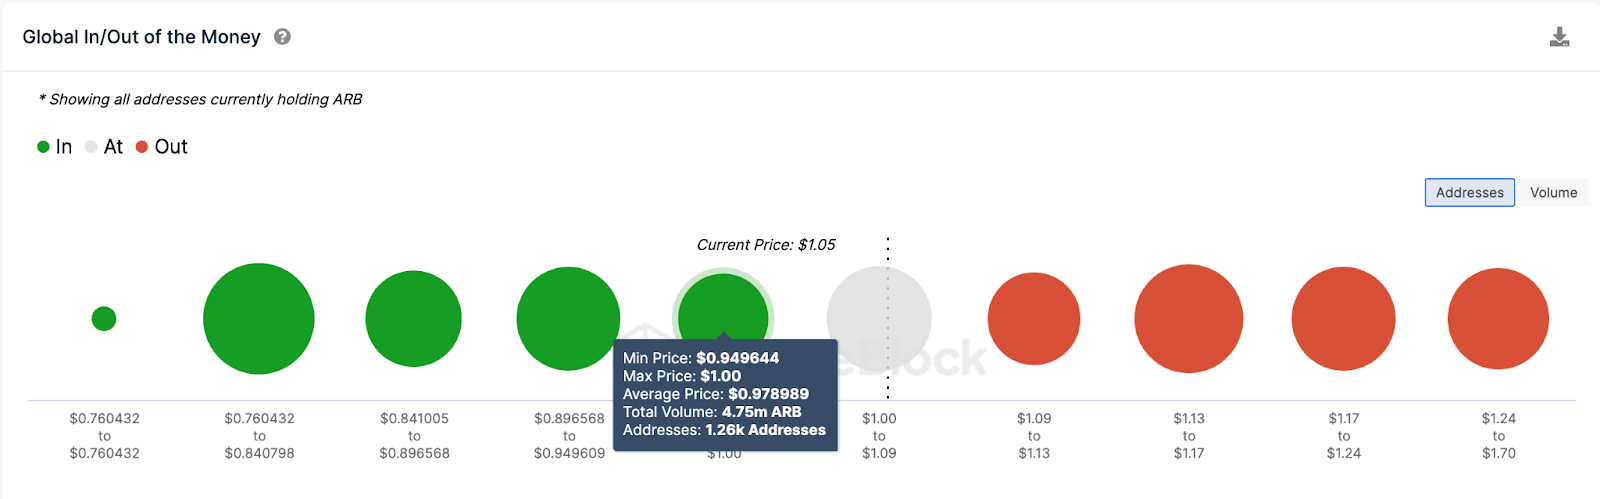This screenshot has height=499, width=1600.
Task: Click the red bubble above $1.13 to $1.17
Action: tap(1189, 319)
